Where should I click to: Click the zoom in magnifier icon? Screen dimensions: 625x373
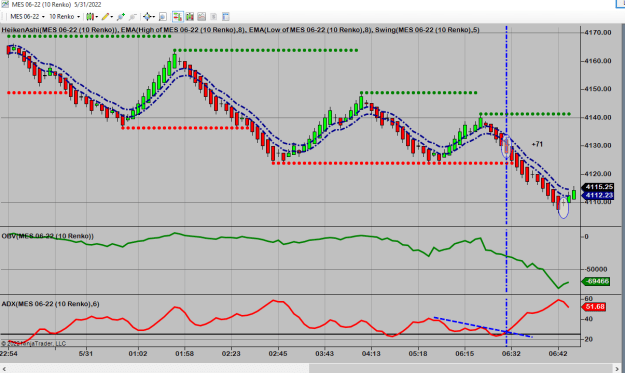click(121, 17)
